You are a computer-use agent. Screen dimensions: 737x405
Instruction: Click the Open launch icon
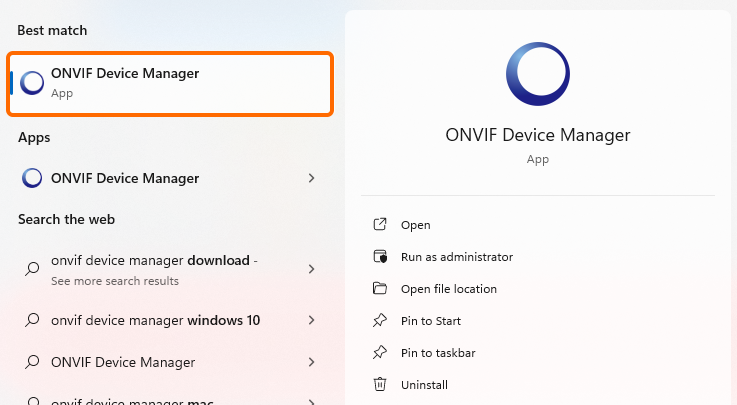[379, 225]
